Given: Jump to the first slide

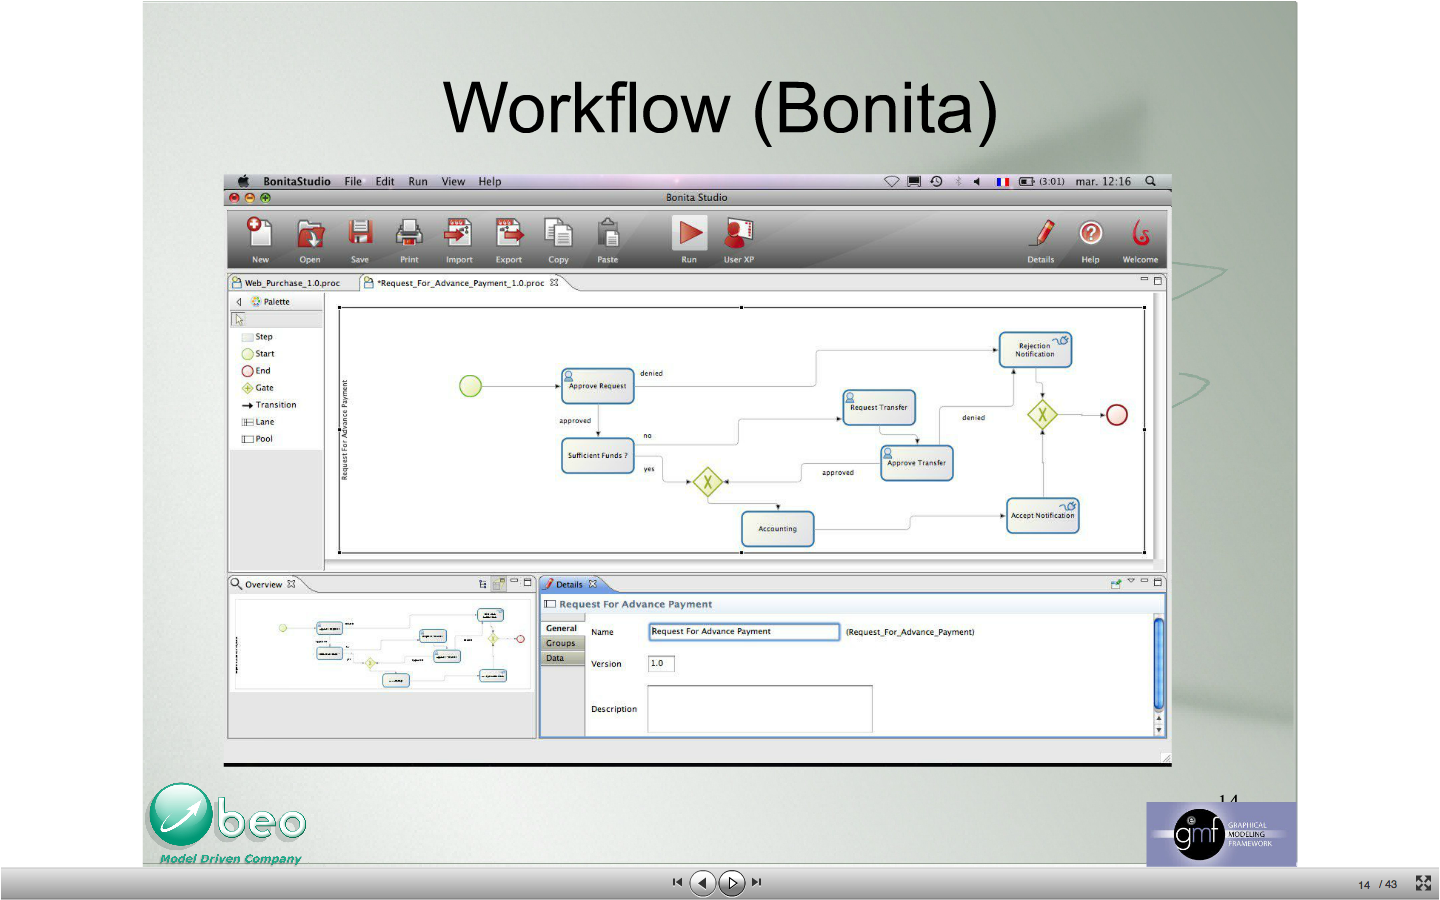Looking at the screenshot, I should point(677,882).
